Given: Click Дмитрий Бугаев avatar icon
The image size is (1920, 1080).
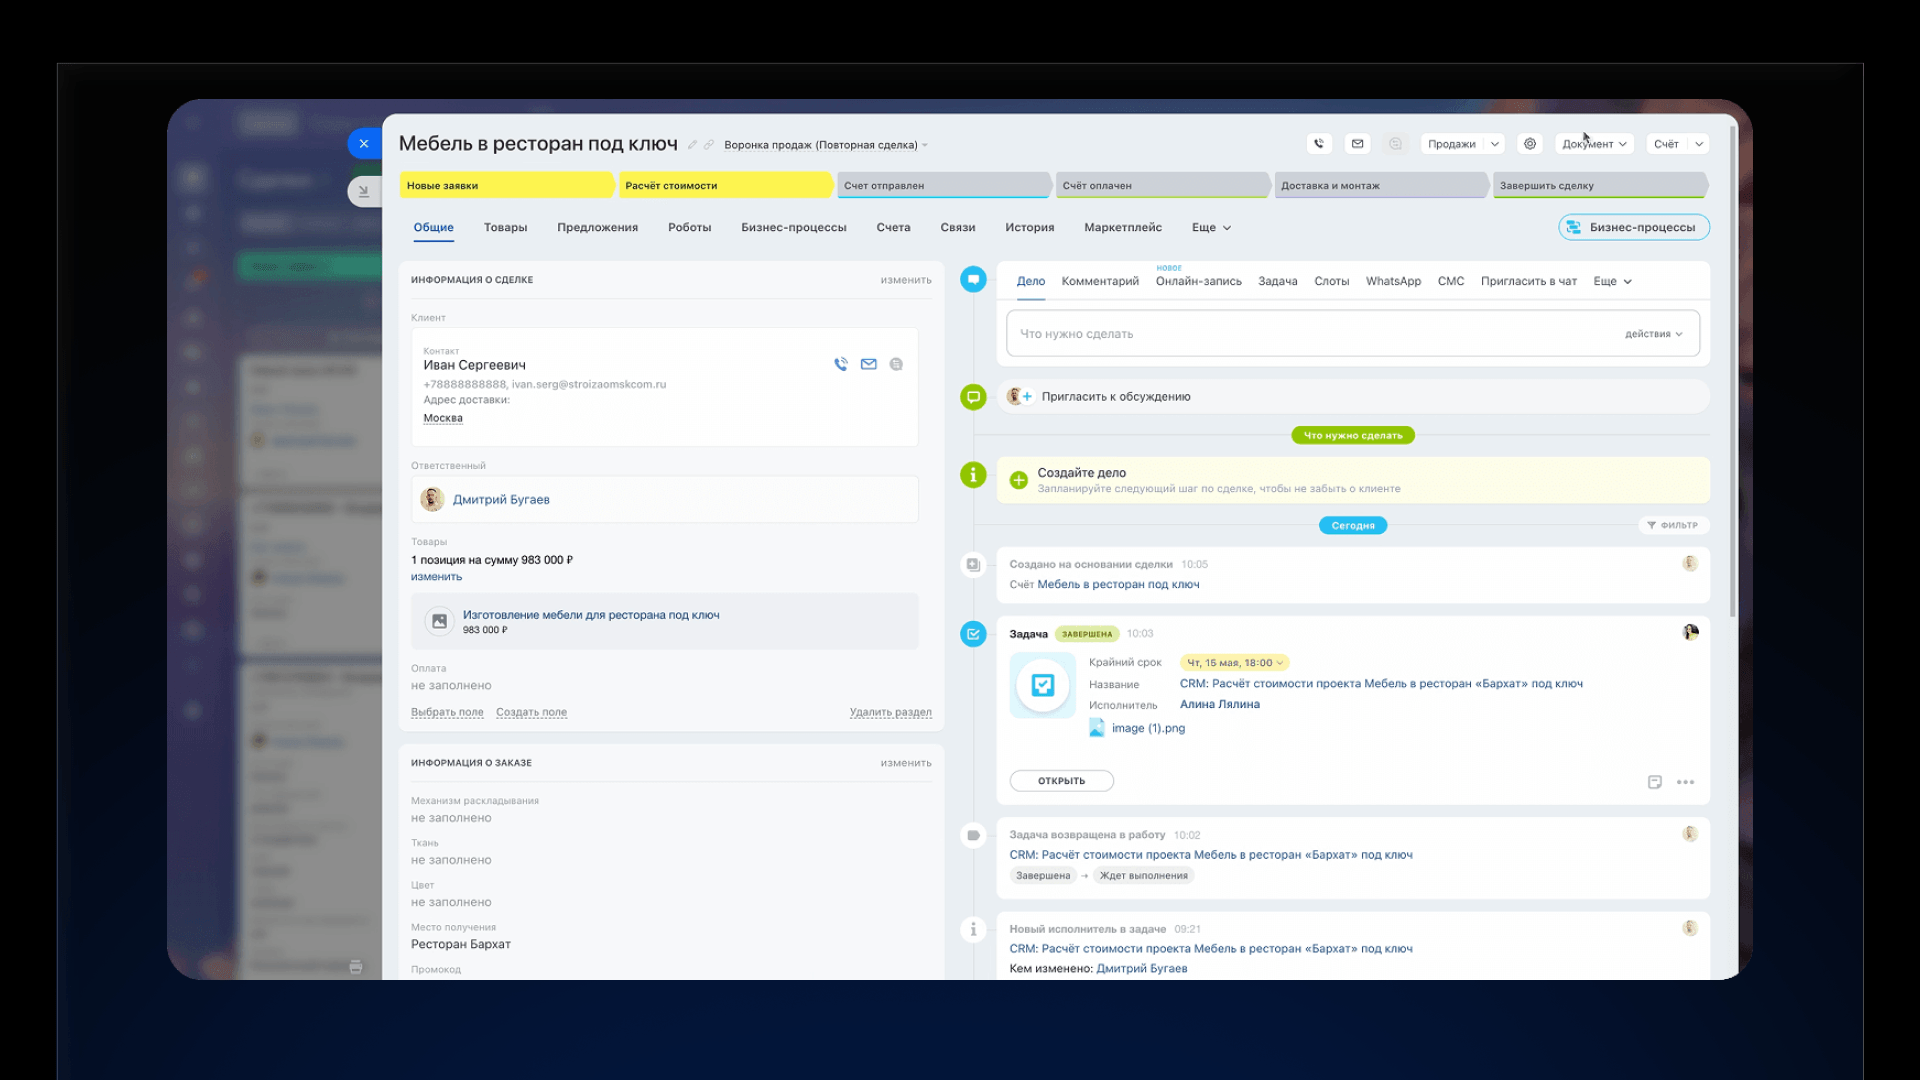Looking at the screenshot, I should coord(432,499).
